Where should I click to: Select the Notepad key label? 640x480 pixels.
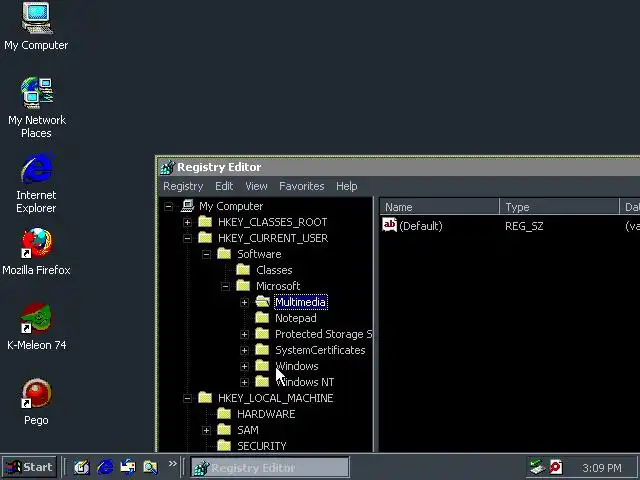(x=296, y=318)
